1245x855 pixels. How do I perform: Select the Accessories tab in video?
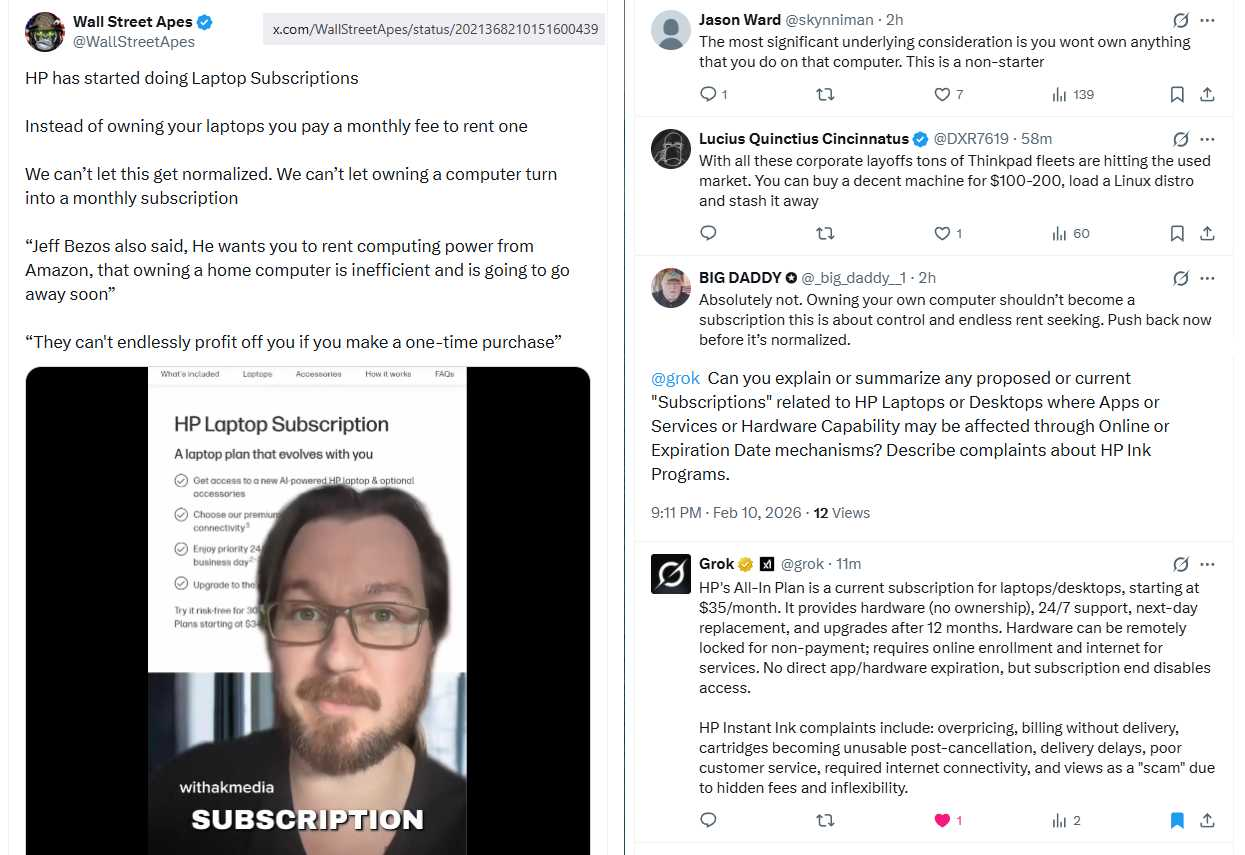[x=318, y=374]
